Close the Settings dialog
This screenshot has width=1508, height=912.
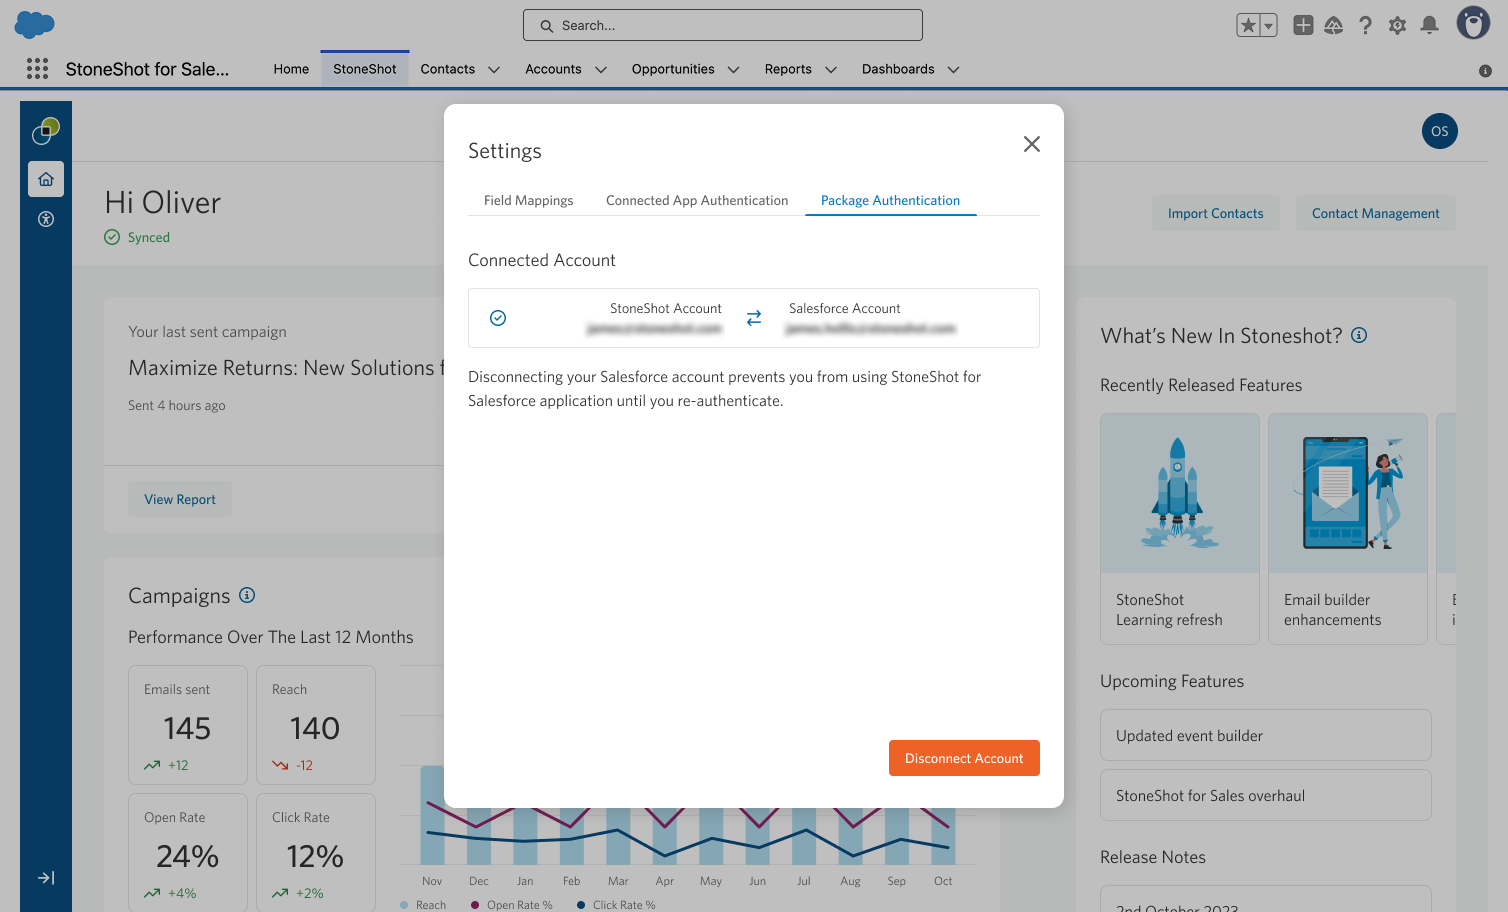[1032, 144]
